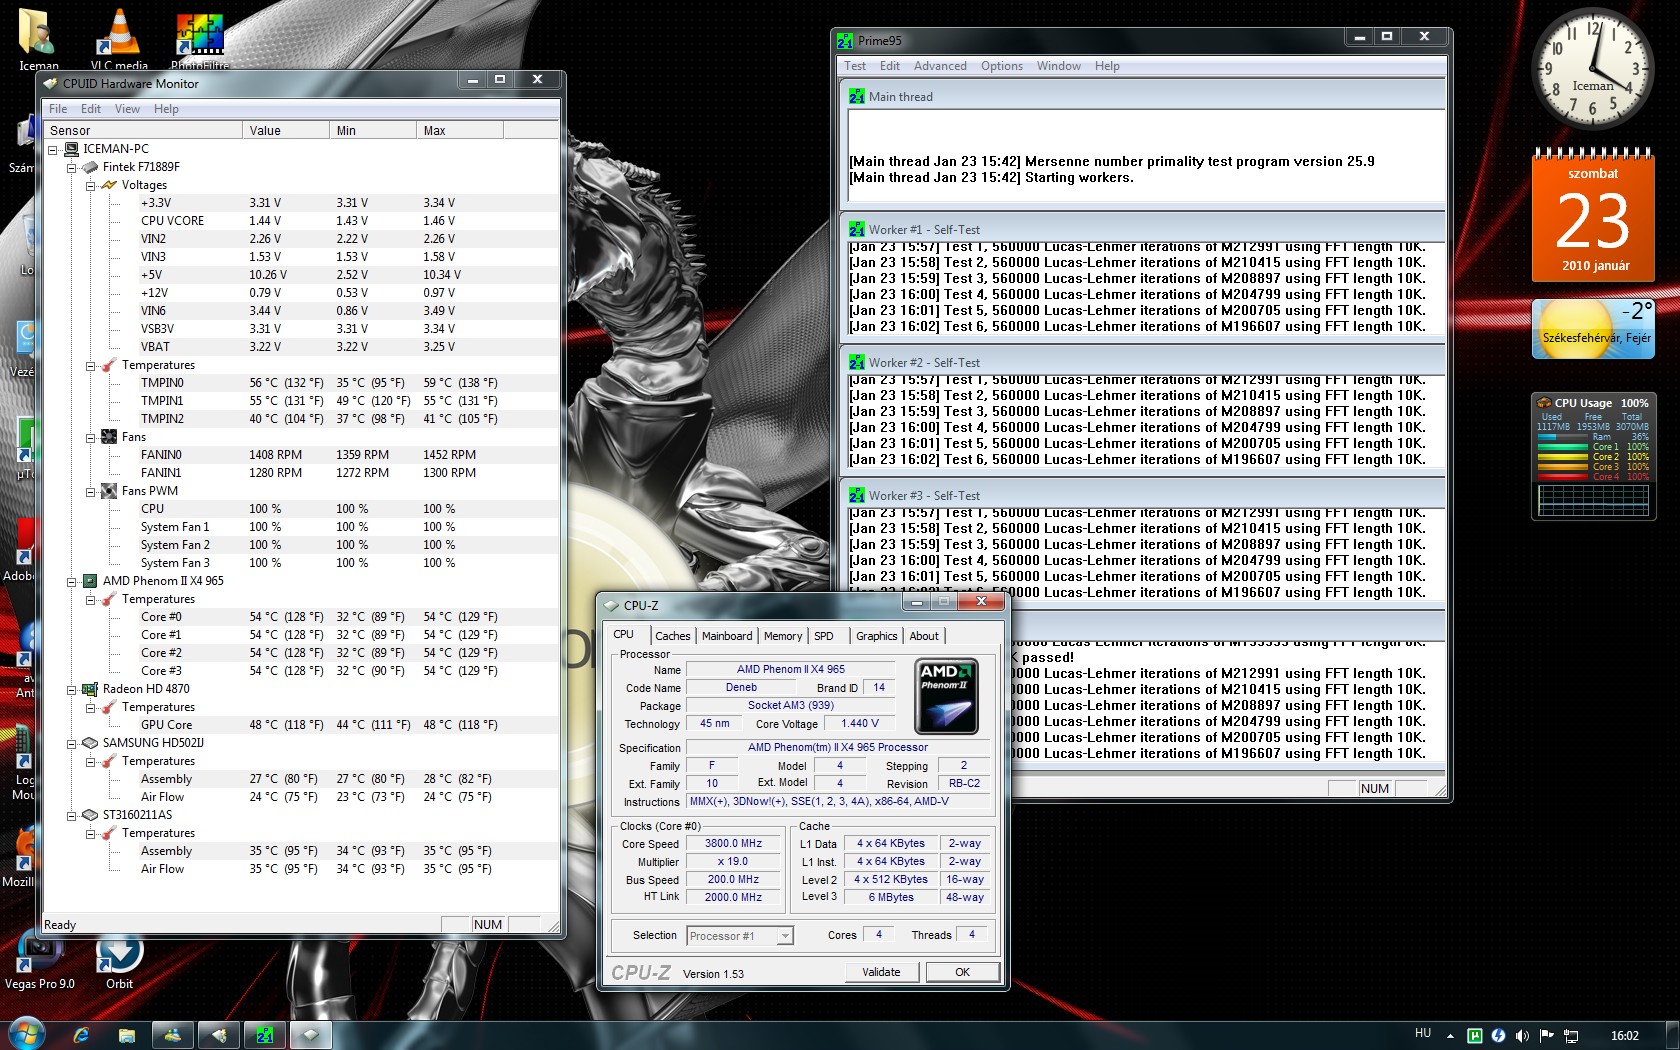This screenshot has width=1680, height=1050.
Task: Click the CPU-Z title bar icon
Action: click(x=612, y=605)
